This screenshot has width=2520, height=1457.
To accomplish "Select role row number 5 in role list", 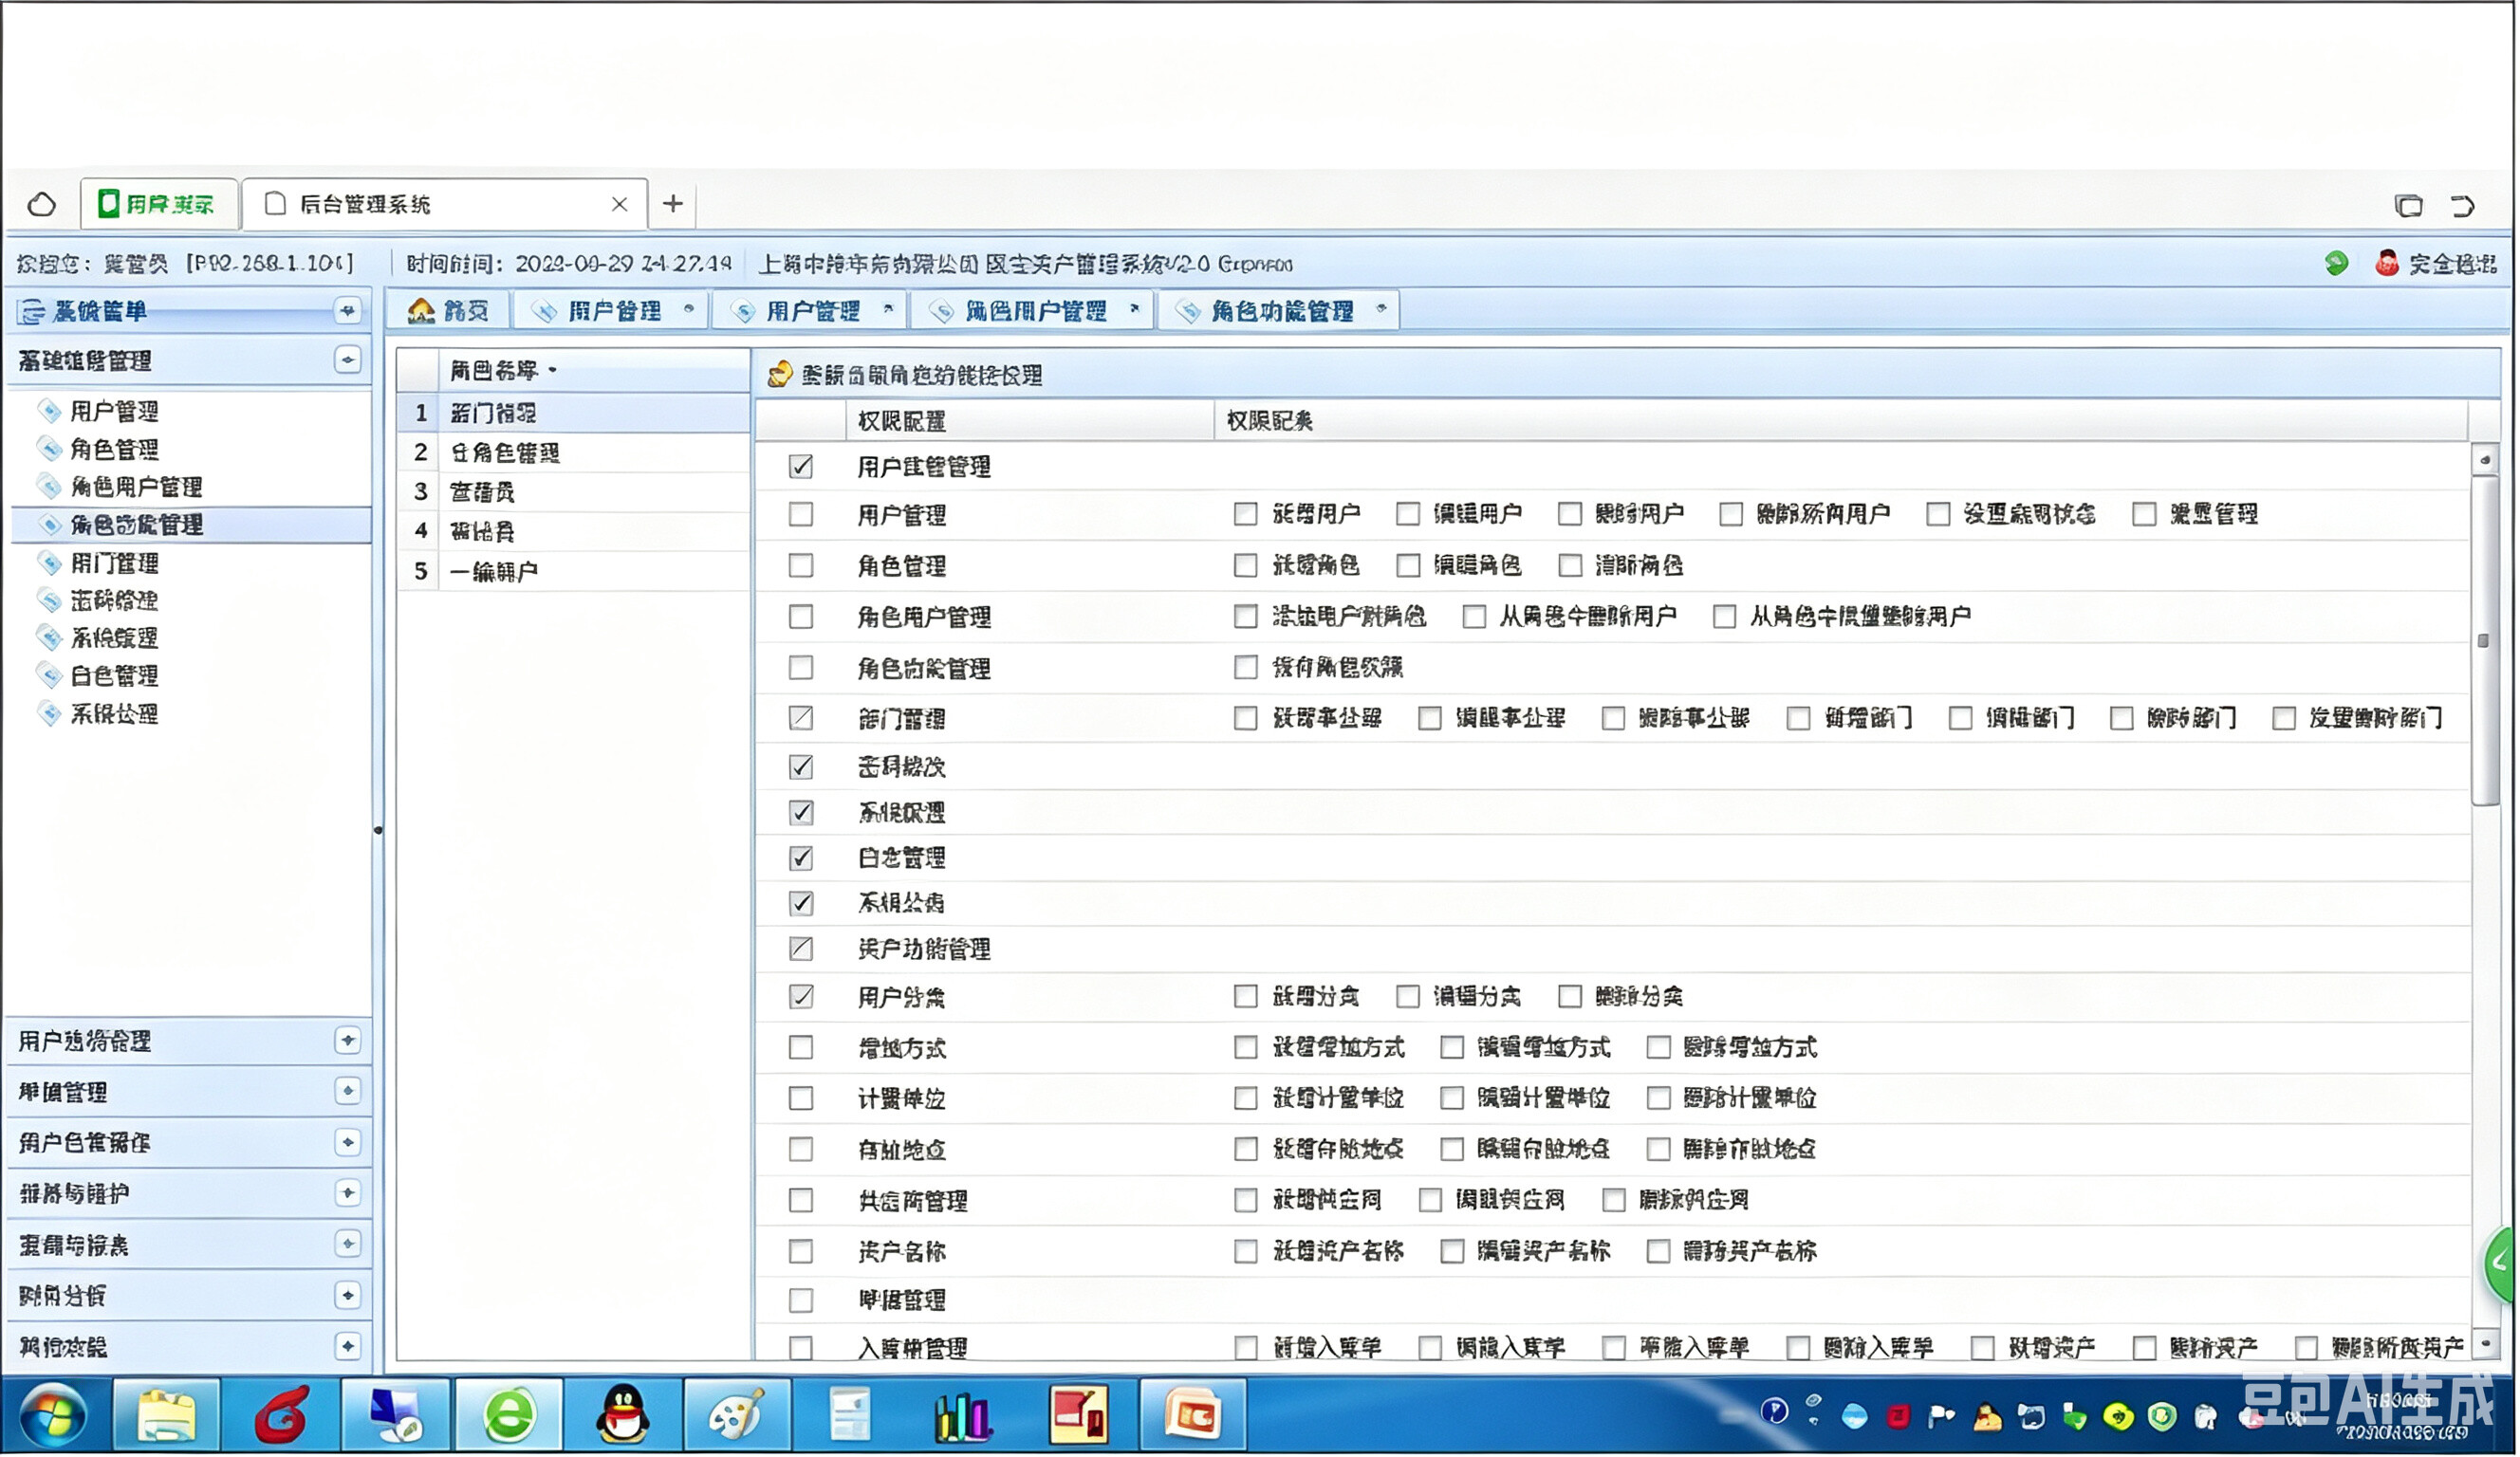I will [573, 571].
